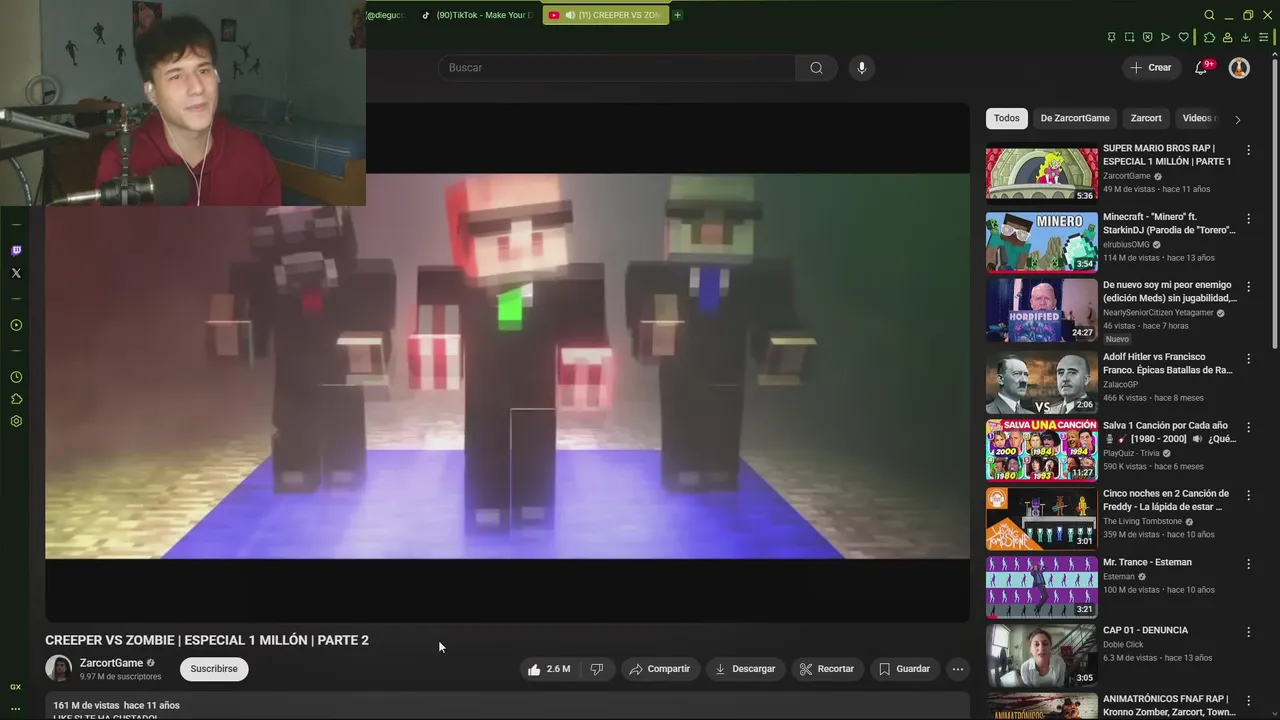Screen dimensions: 1280x720
Task: Open more options for De nuevo soy mi peor enemigo
Action: point(1248,286)
